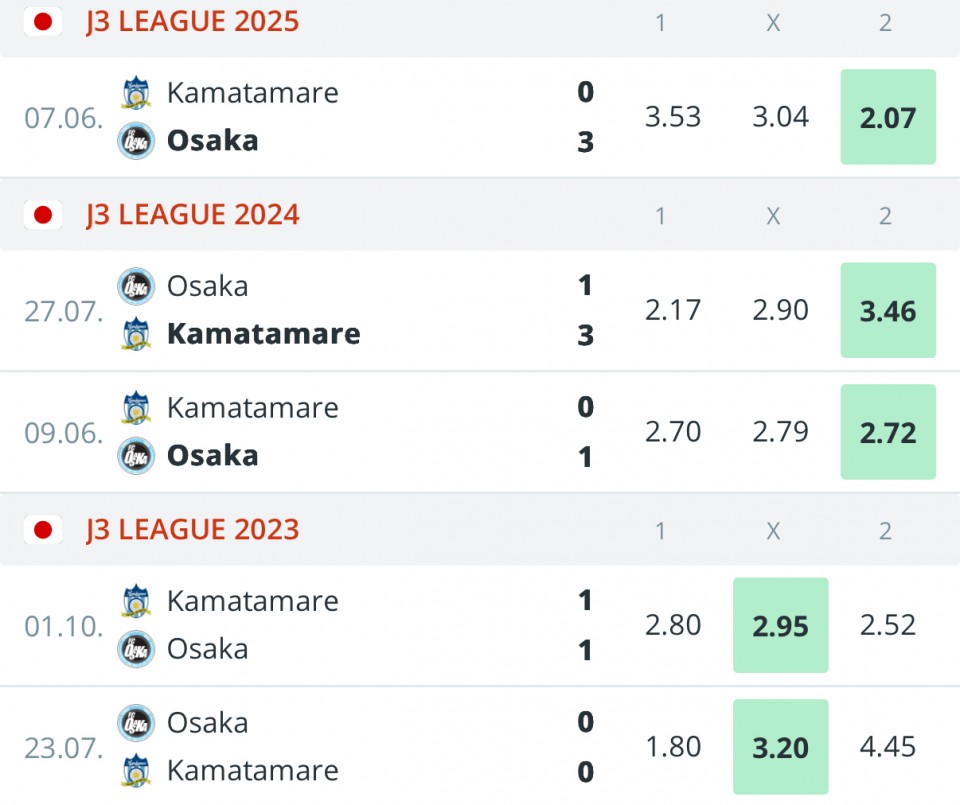
Task: Open the J3 LEAGUE 2023 header link
Action: [x=192, y=530]
